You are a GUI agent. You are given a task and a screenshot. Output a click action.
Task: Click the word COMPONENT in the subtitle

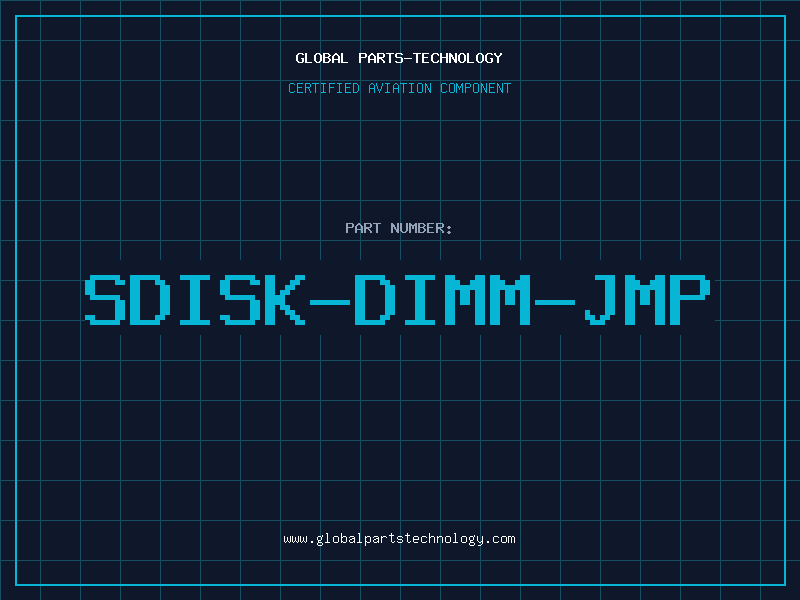click(x=476, y=88)
